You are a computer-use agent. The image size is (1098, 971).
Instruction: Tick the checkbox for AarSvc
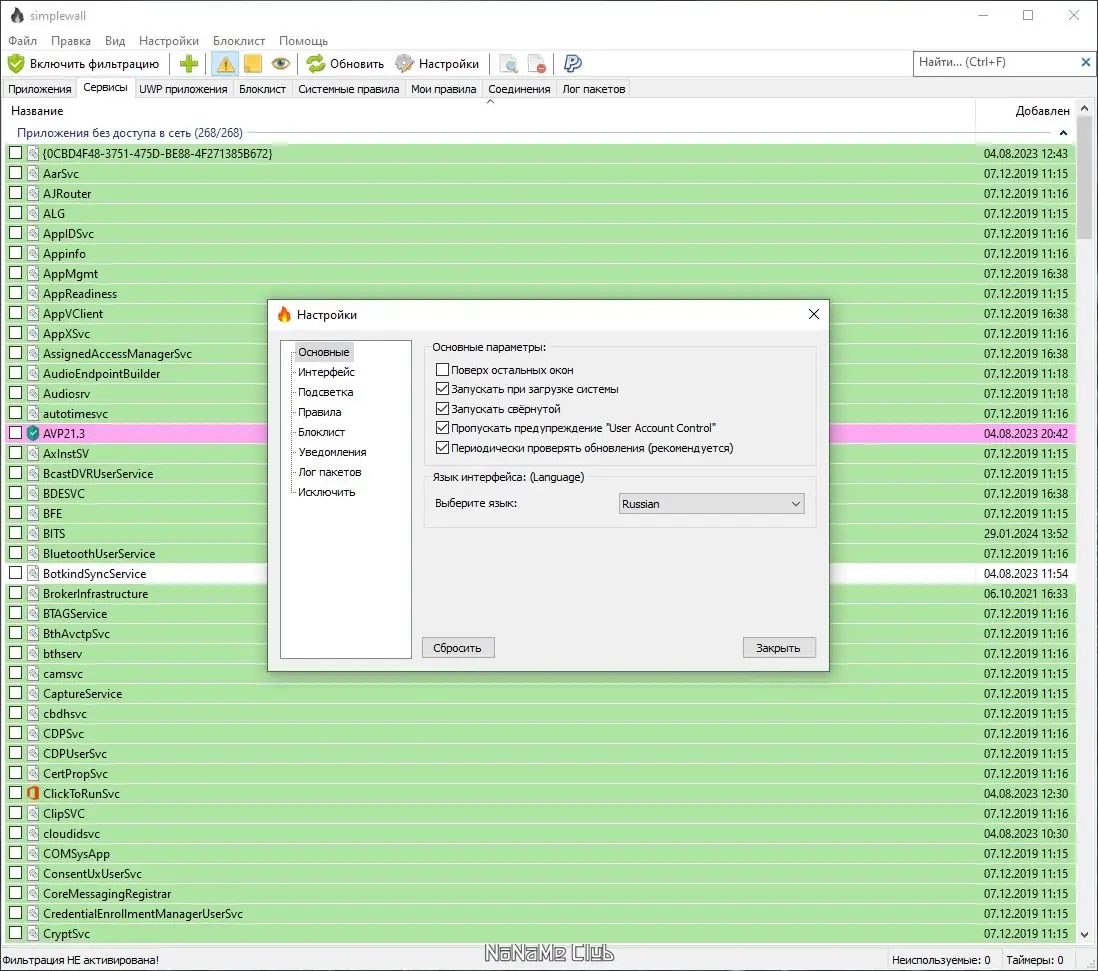pos(15,173)
